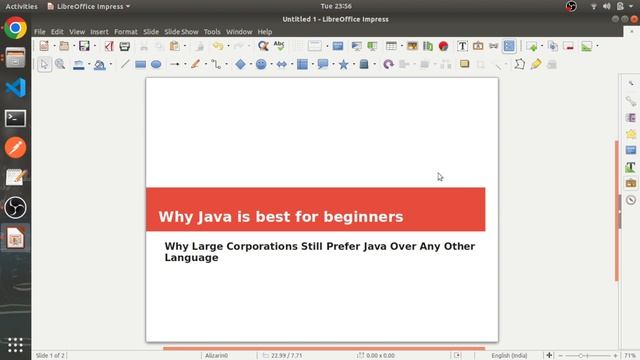The image size is (640, 360).
Task: Click the subtitle about Large Corporations
Action: [x=320, y=252]
